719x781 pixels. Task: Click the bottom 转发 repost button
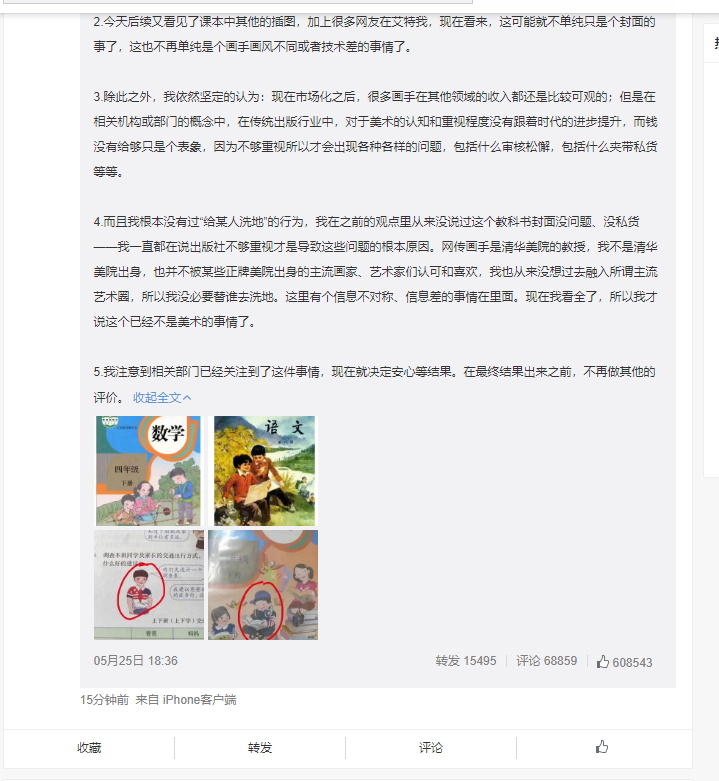[260, 748]
